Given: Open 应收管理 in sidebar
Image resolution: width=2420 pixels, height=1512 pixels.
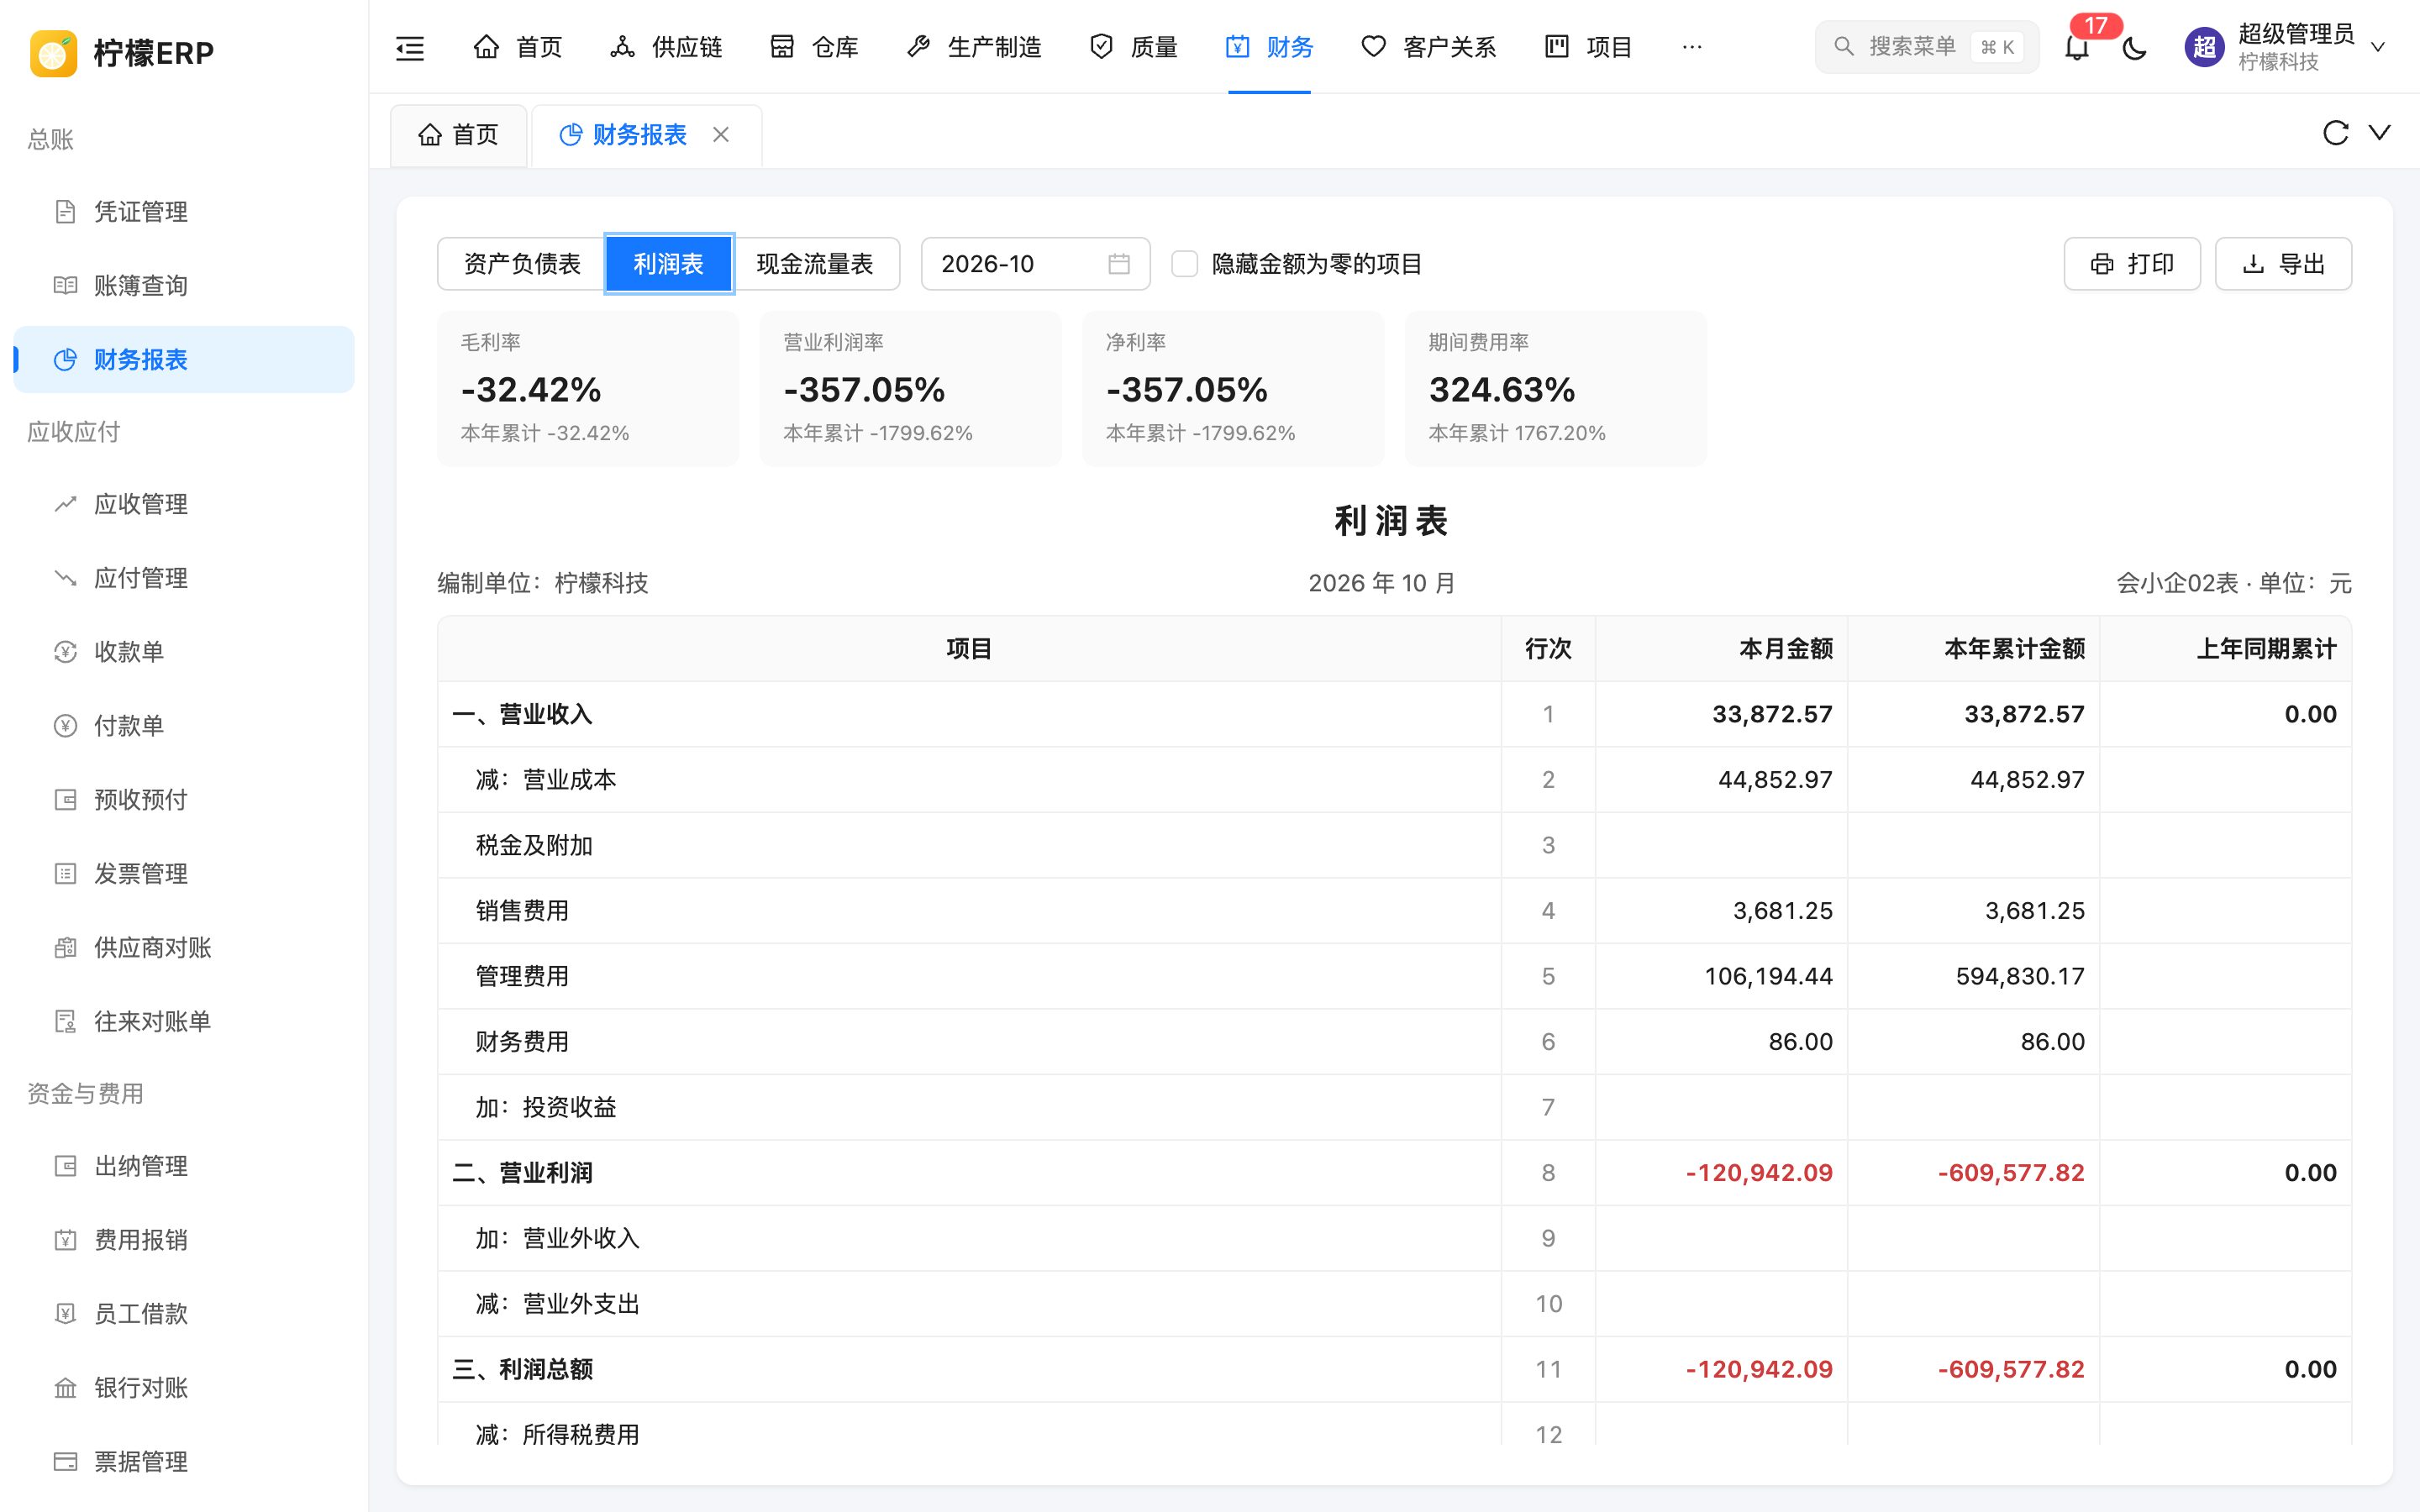Looking at the screenshot, I should 184,504.
